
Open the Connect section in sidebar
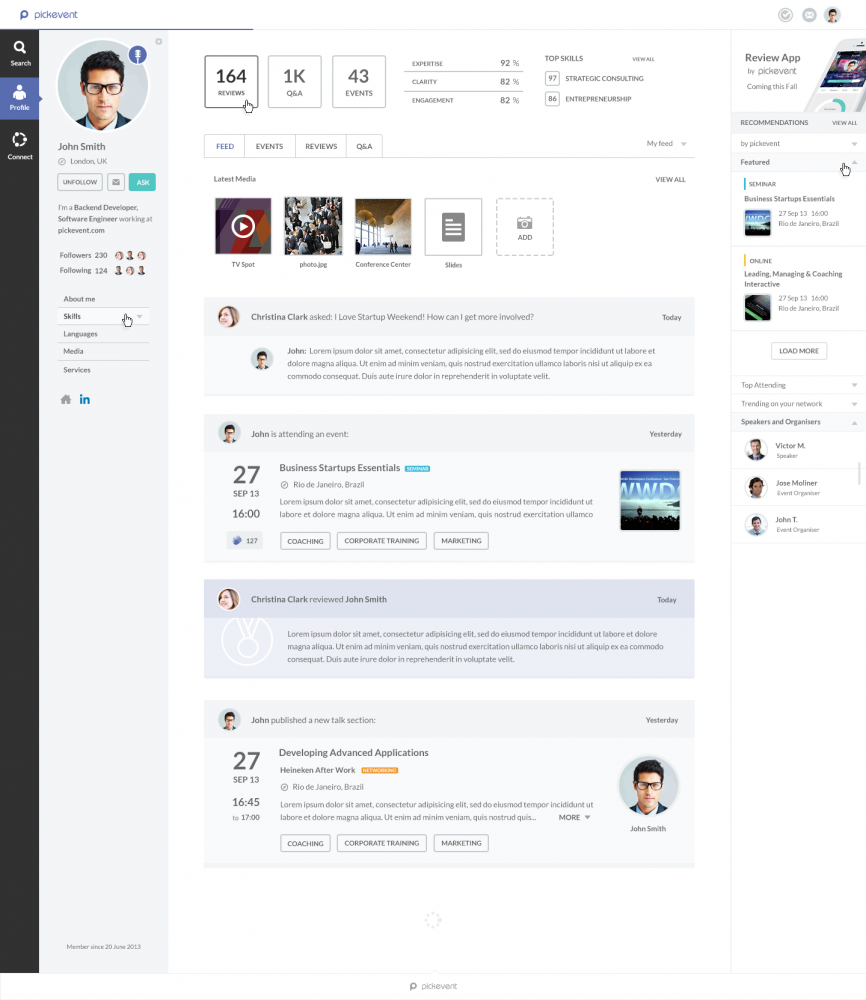(20, 146)
